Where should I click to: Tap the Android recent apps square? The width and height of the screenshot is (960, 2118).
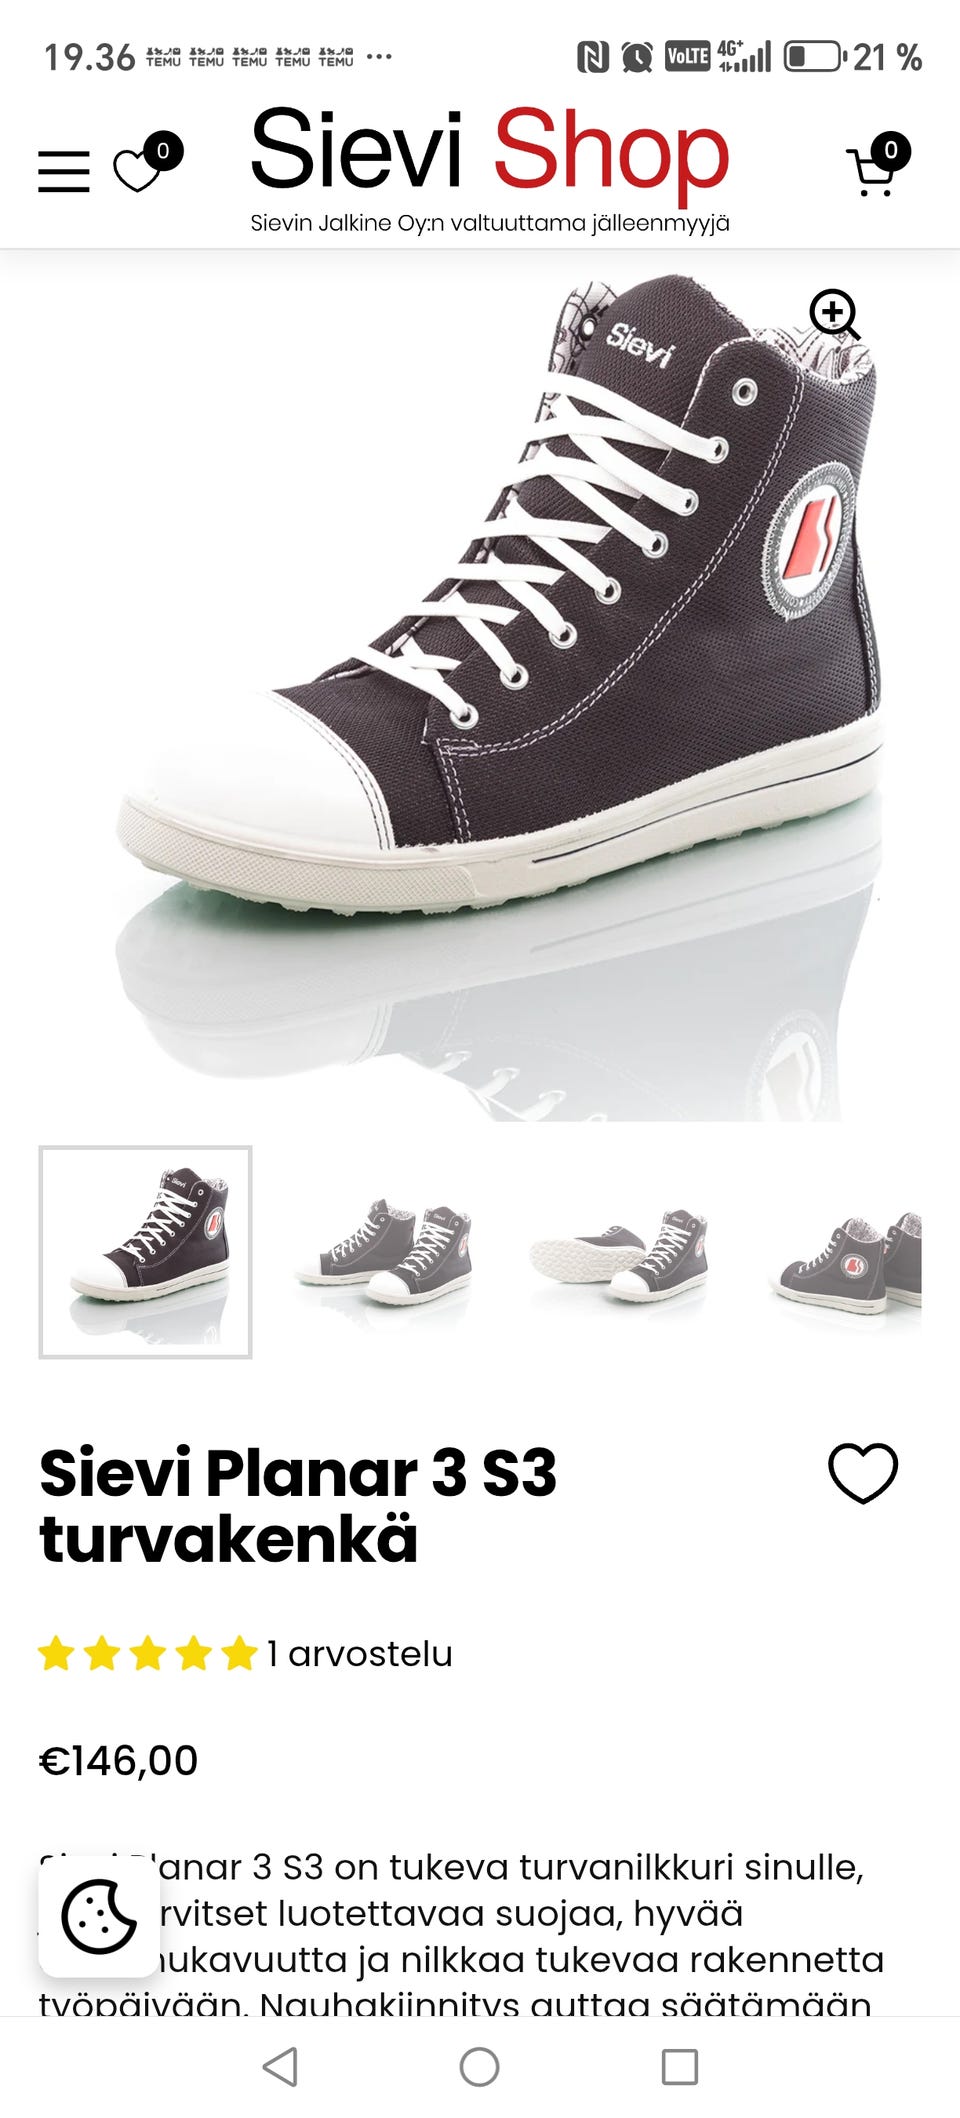click(x=680, y=2066)
